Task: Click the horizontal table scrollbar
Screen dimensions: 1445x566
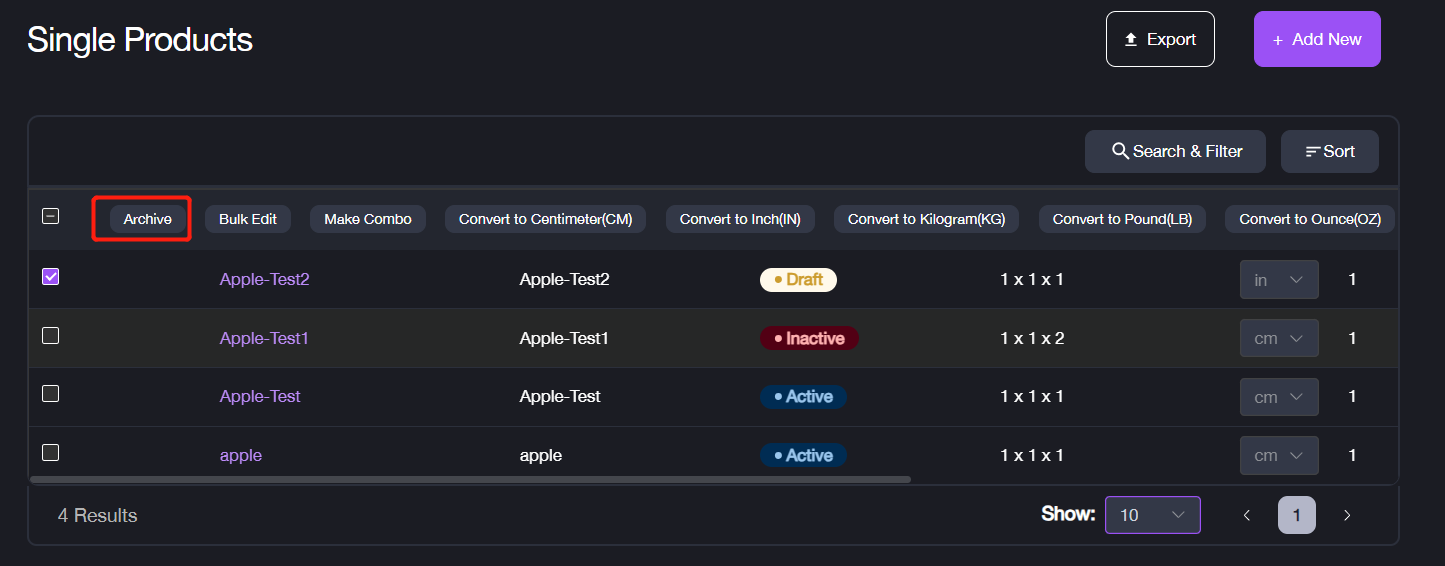Action: coord(470,480)
